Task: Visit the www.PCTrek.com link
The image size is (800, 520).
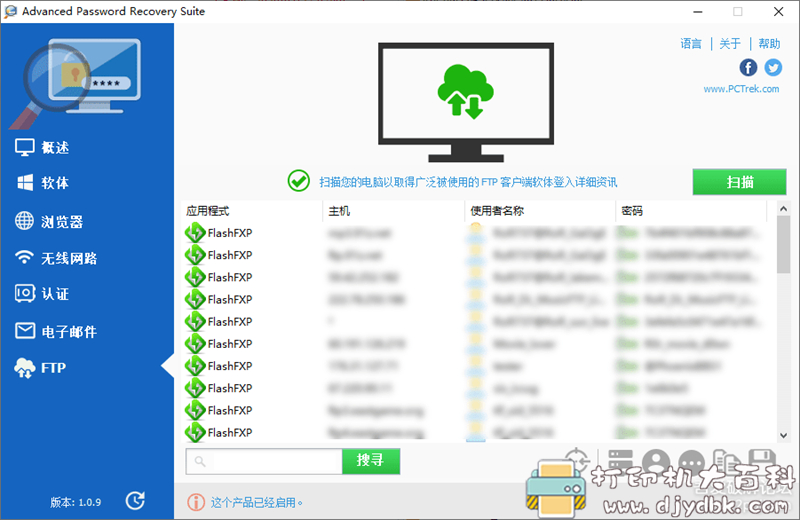Action: point(741,89)
